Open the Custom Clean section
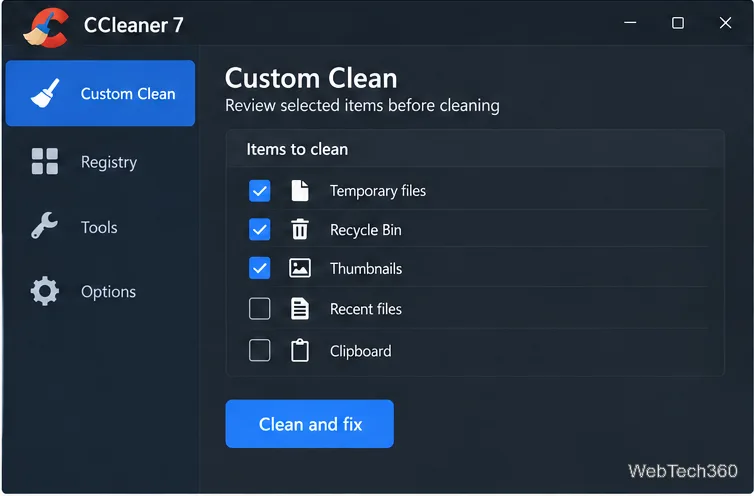754x496 pixels. (101, 93)
